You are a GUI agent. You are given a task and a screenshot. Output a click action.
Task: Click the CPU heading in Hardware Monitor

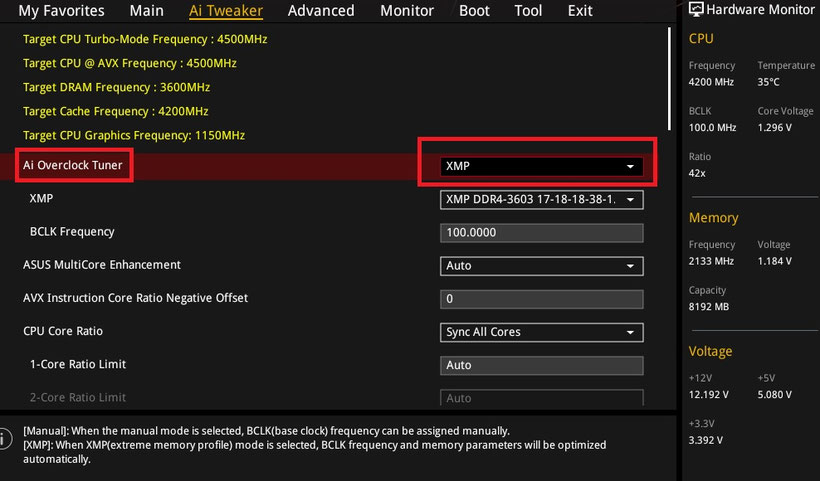click(701, 39)
